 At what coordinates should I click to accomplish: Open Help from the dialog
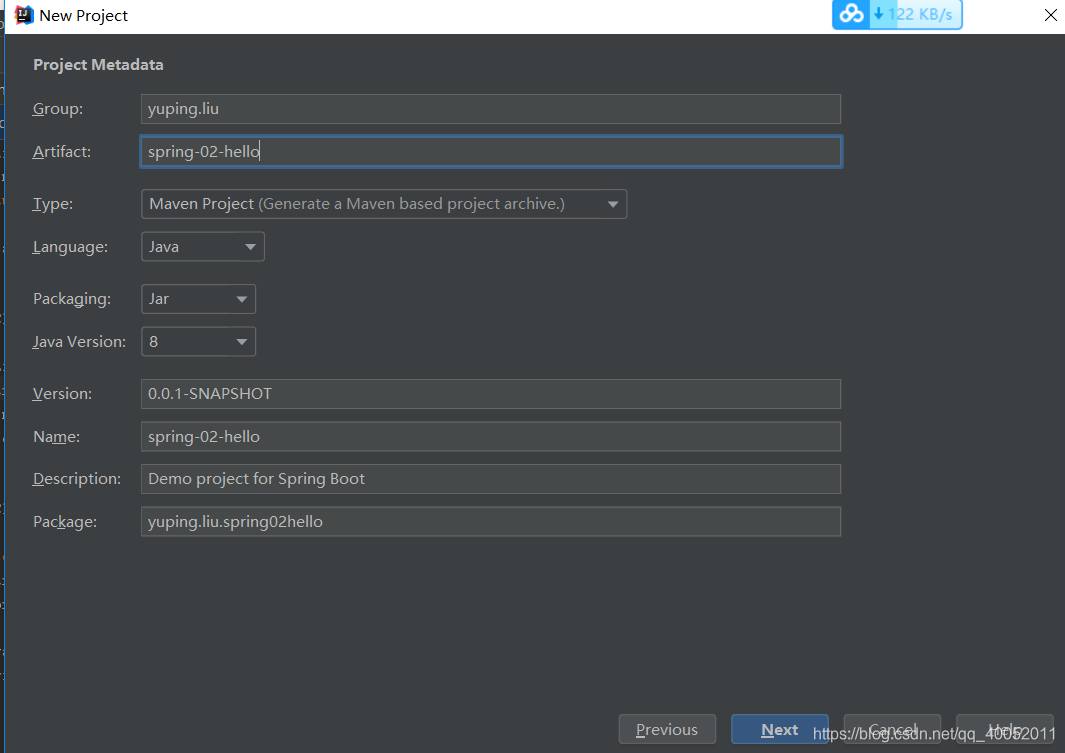point(1005,729)
